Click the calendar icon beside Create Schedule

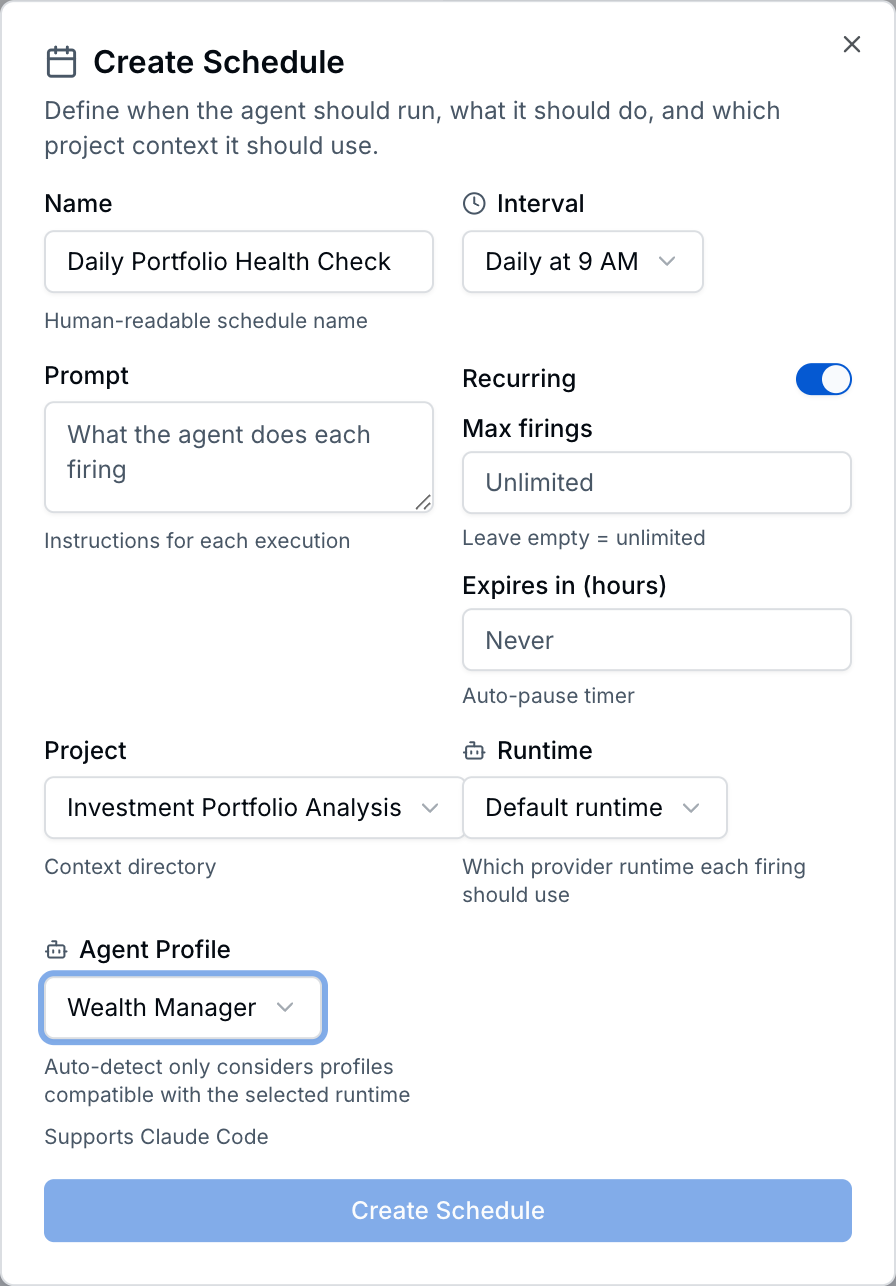60,61
